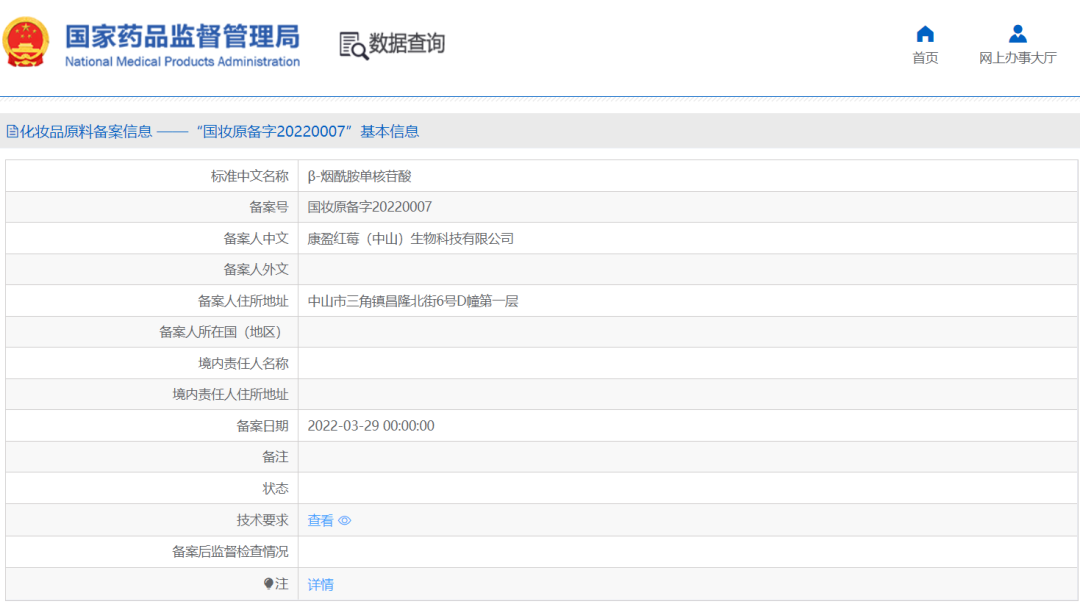This screenshot has height=604, width=1080.
Task: Click the β-烟酰胺单核苷酸 name cell
Action: (x=688, y=176)
